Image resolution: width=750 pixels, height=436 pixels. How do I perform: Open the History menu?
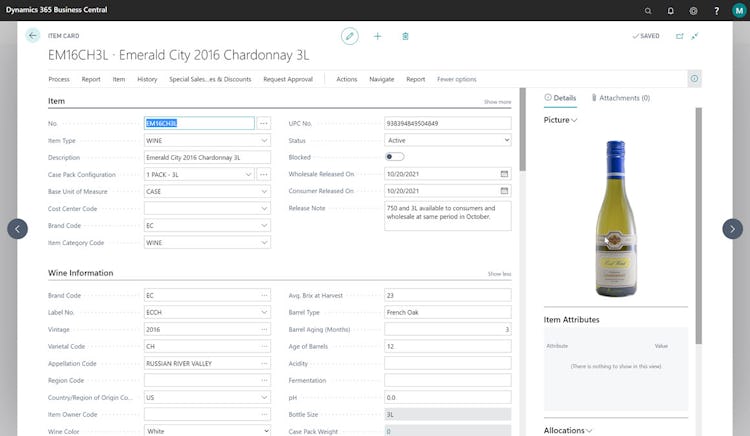coord(147,79)
